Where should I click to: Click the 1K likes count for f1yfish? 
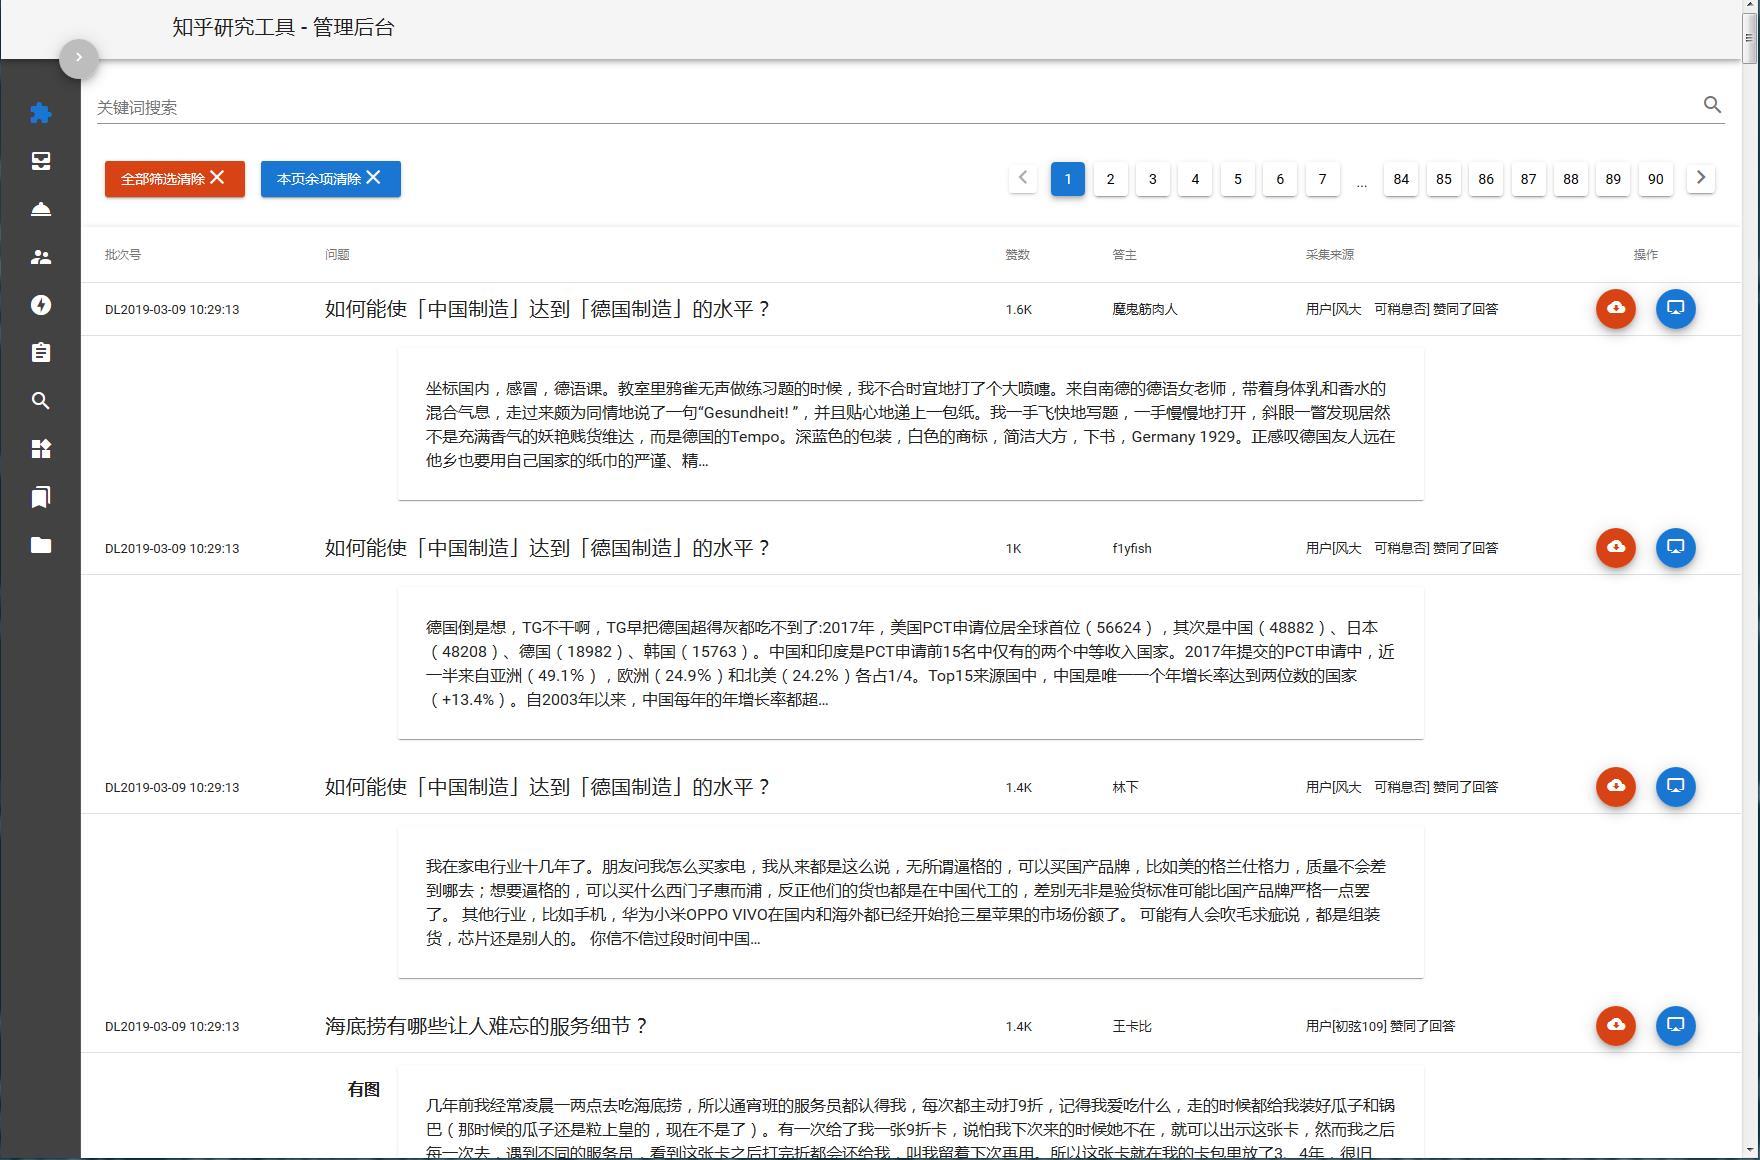pyautogui.click(x=1014, y=548)
